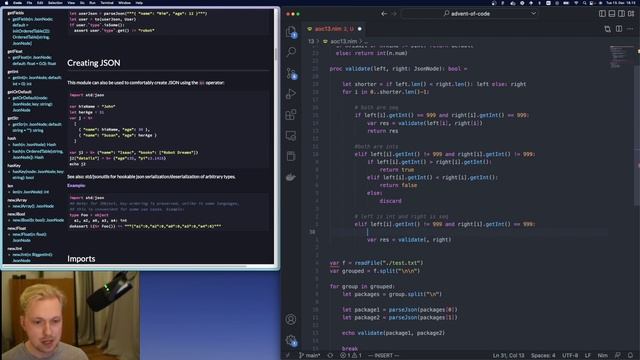
Task: Open the errors and warnings indicator
Action: tap(351, 356)
